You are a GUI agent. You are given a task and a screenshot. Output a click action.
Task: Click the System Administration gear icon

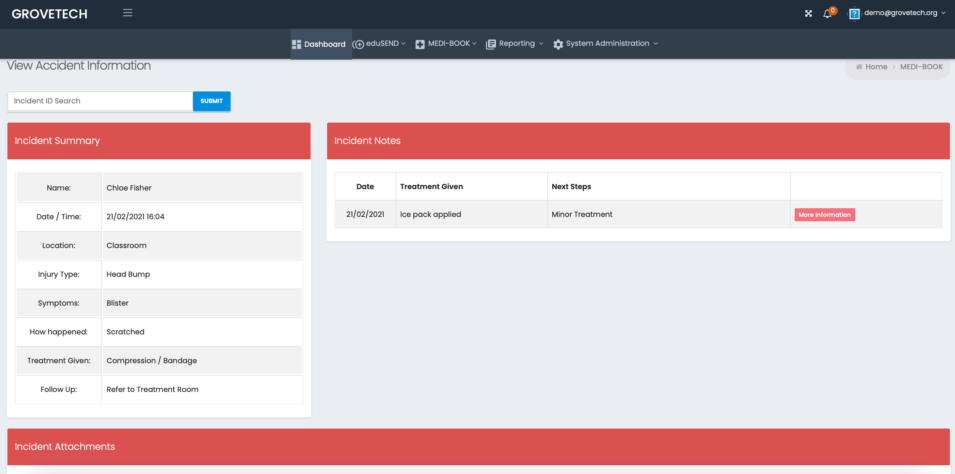tap(558, 44)
